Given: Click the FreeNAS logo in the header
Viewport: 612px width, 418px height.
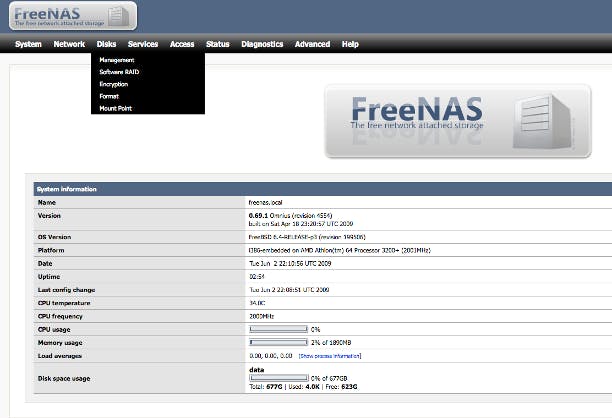Looking at the screenshot, I should click(73, 16).
